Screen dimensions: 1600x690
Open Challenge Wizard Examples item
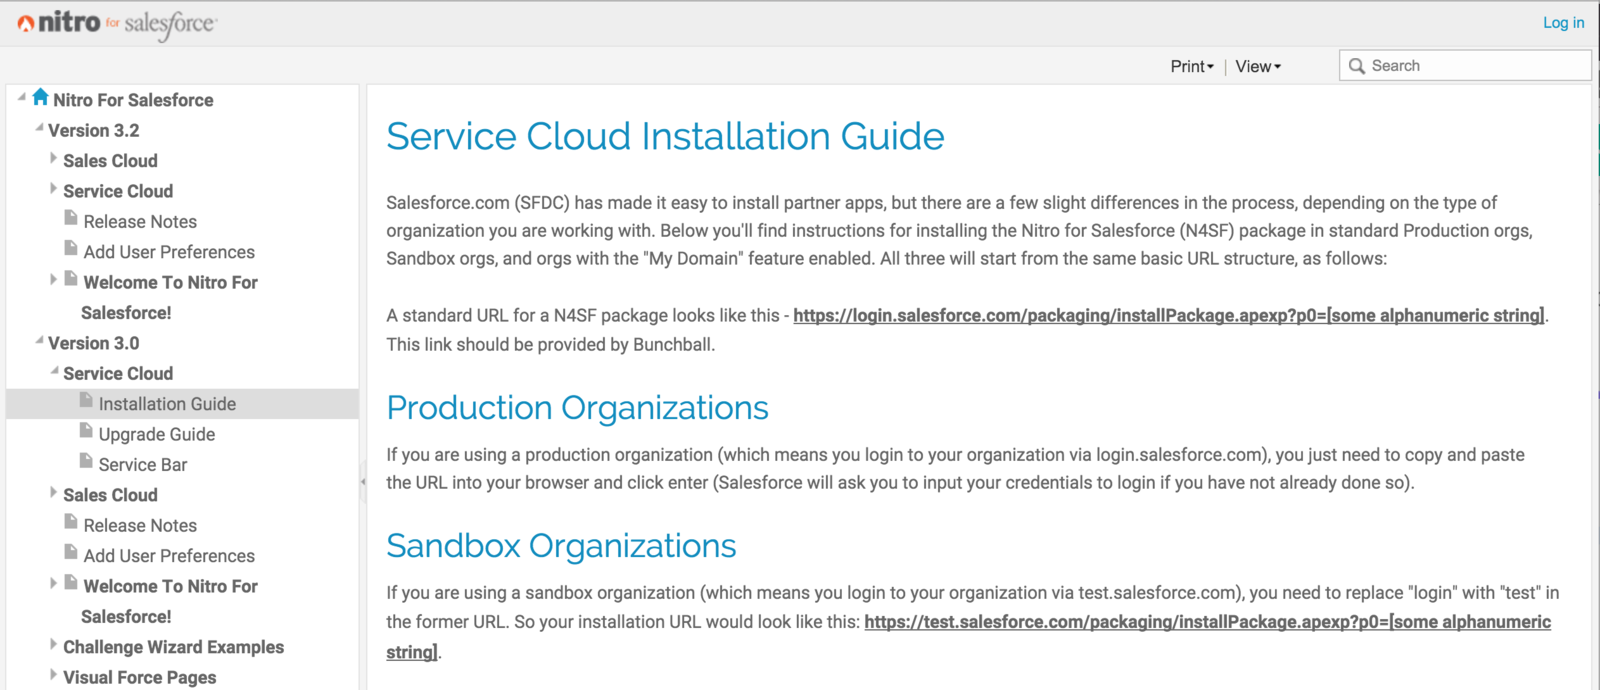click(x=173, y=647)
